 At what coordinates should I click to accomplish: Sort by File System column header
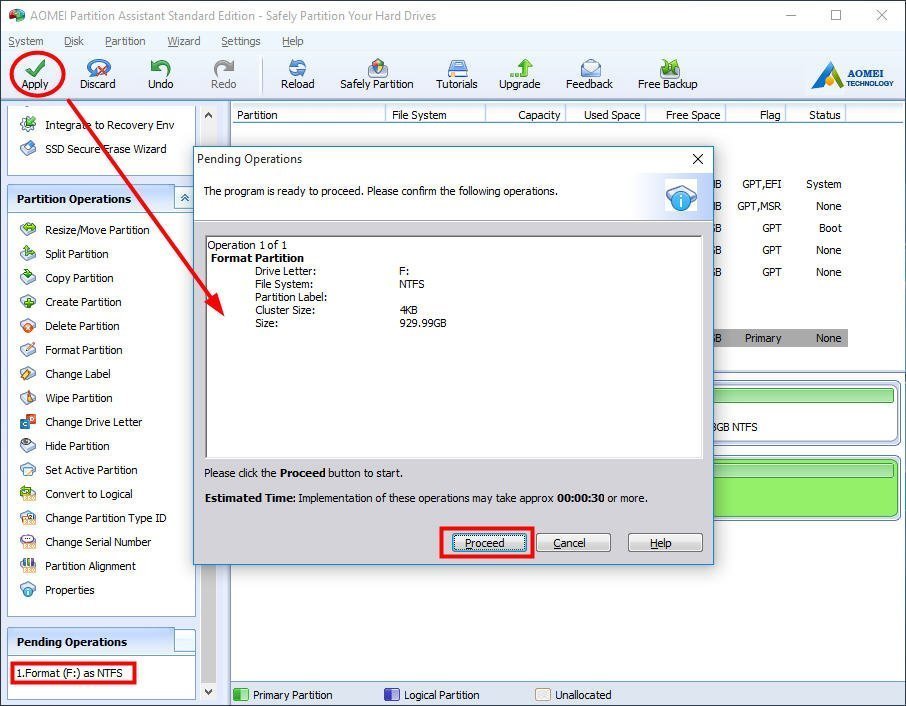click(x=435, y=115)
